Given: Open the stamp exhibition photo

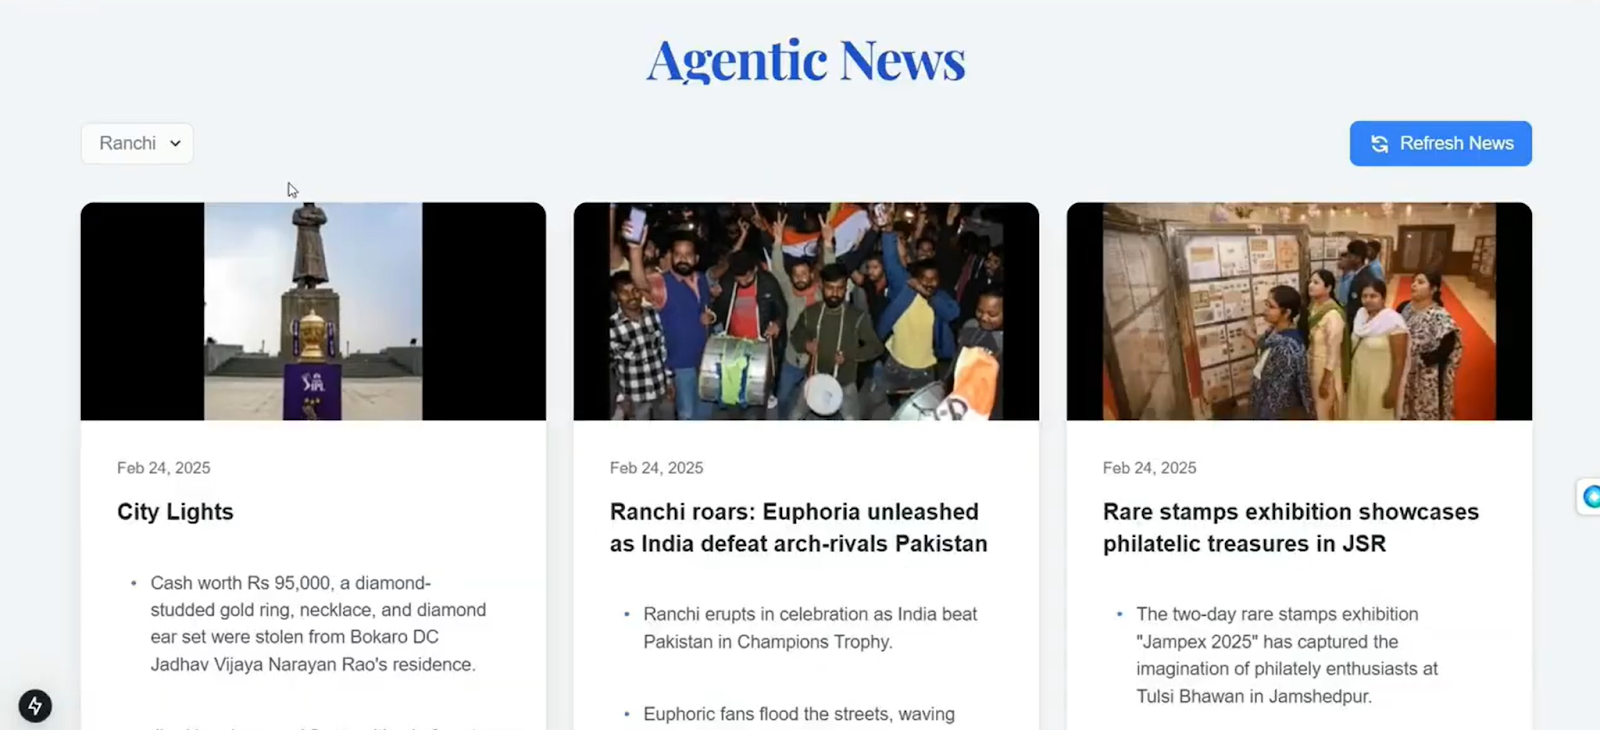Looking at the screenshot, I should click(x=1299, y=311).
